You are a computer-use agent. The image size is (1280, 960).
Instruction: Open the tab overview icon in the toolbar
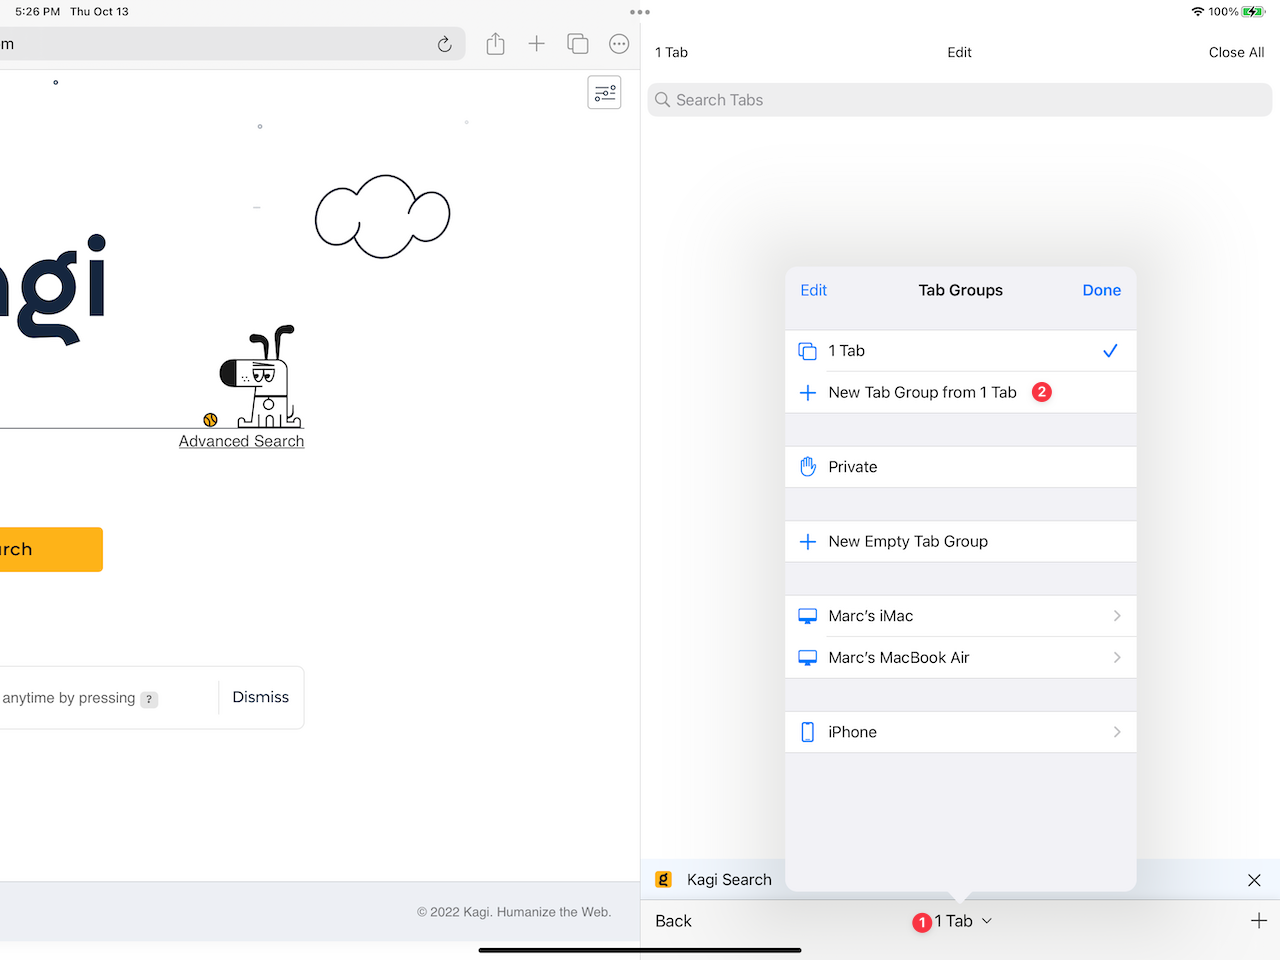pos(578,43)
